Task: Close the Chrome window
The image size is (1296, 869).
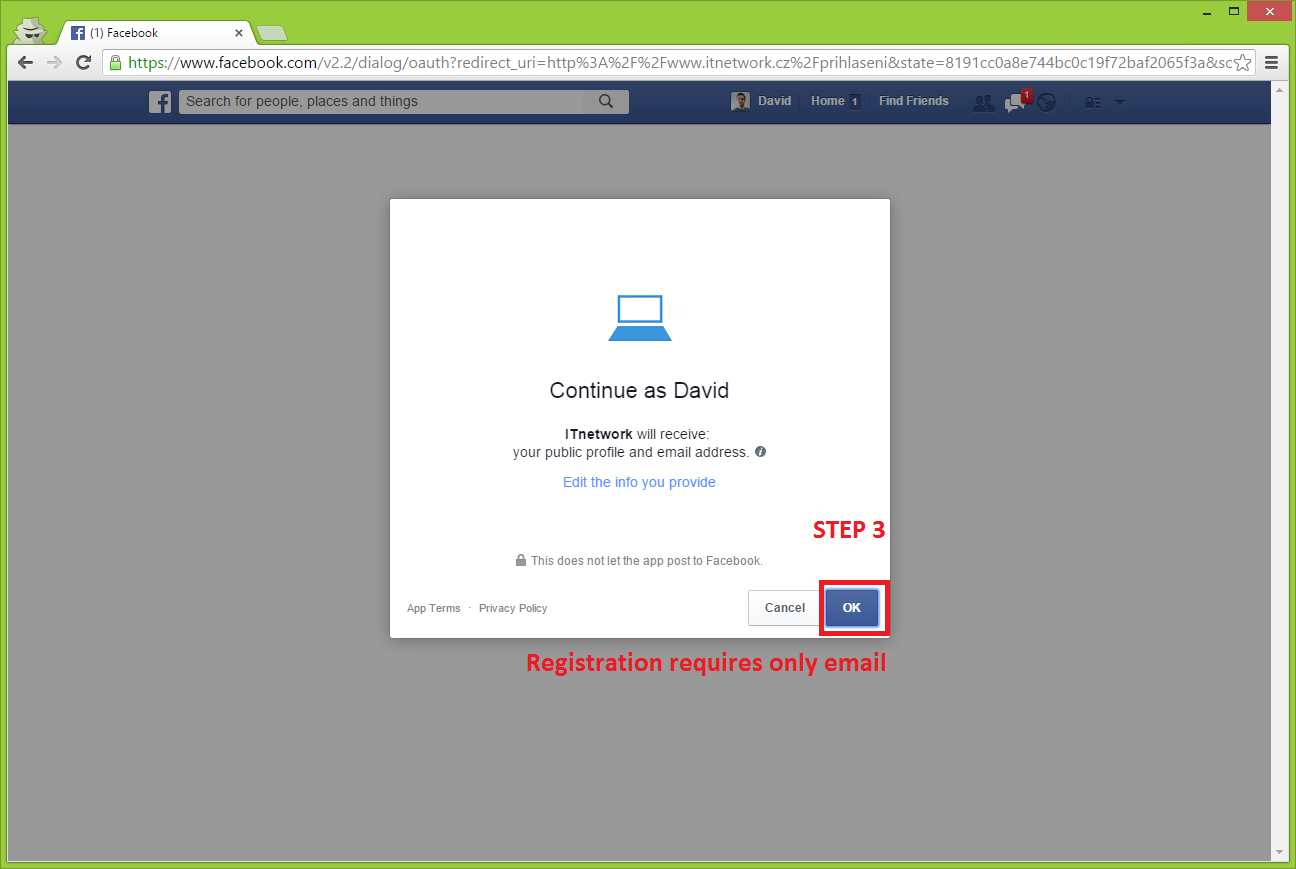Action: [1268, 11]
